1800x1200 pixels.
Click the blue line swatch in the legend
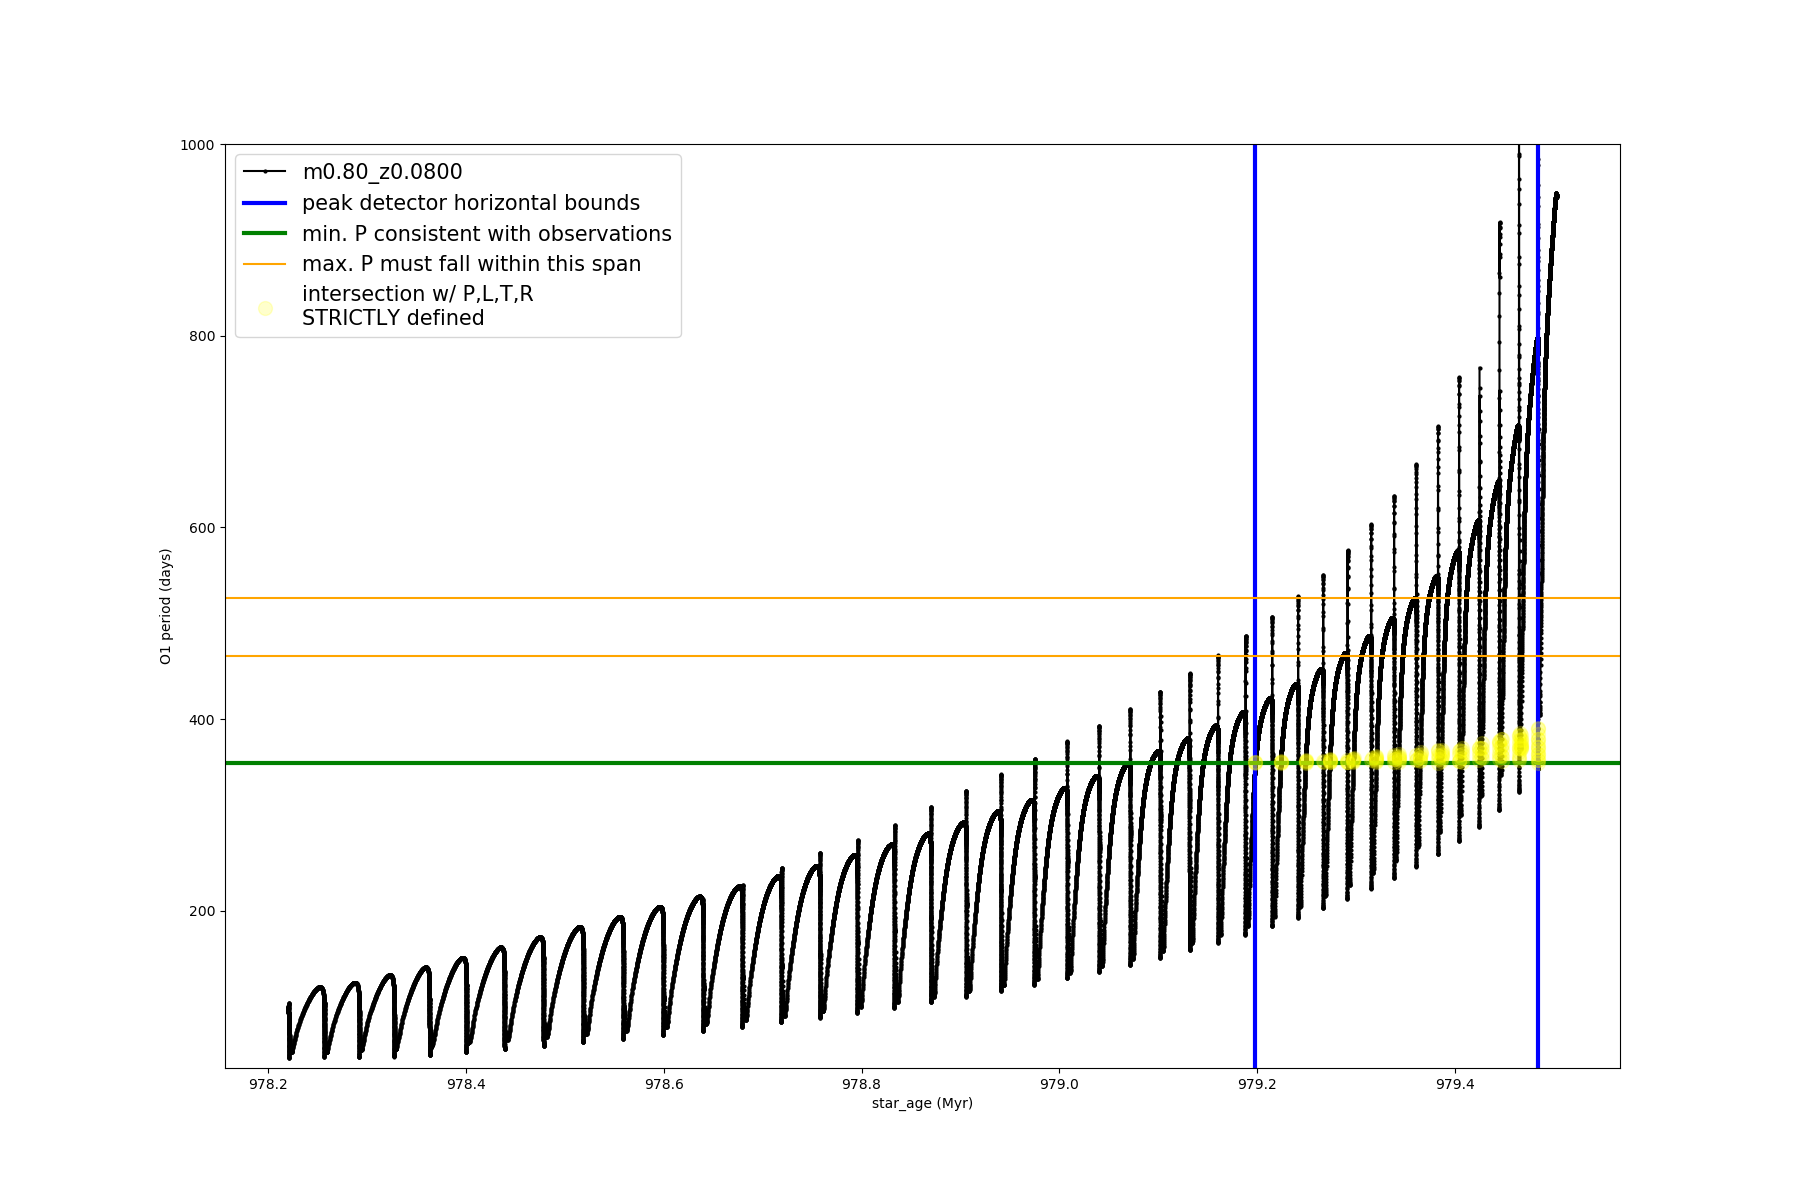(x=265, y=203)
